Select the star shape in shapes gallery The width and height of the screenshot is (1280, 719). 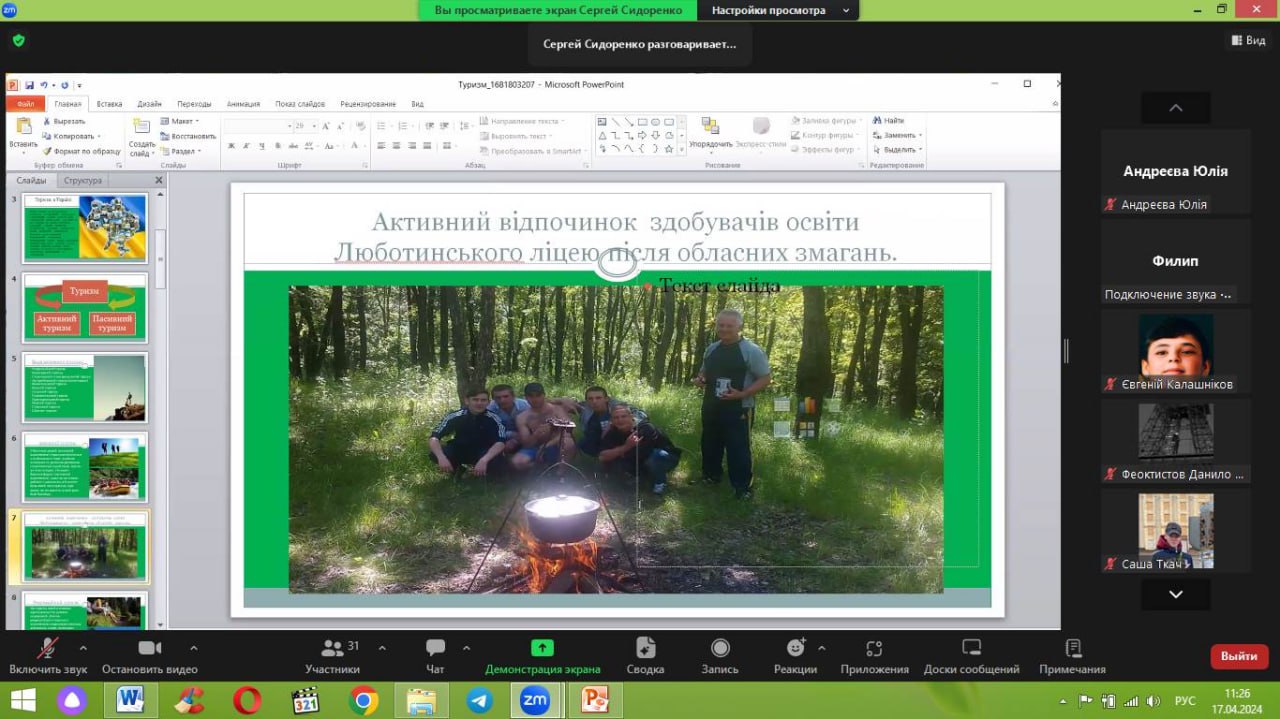click(668, 148)
